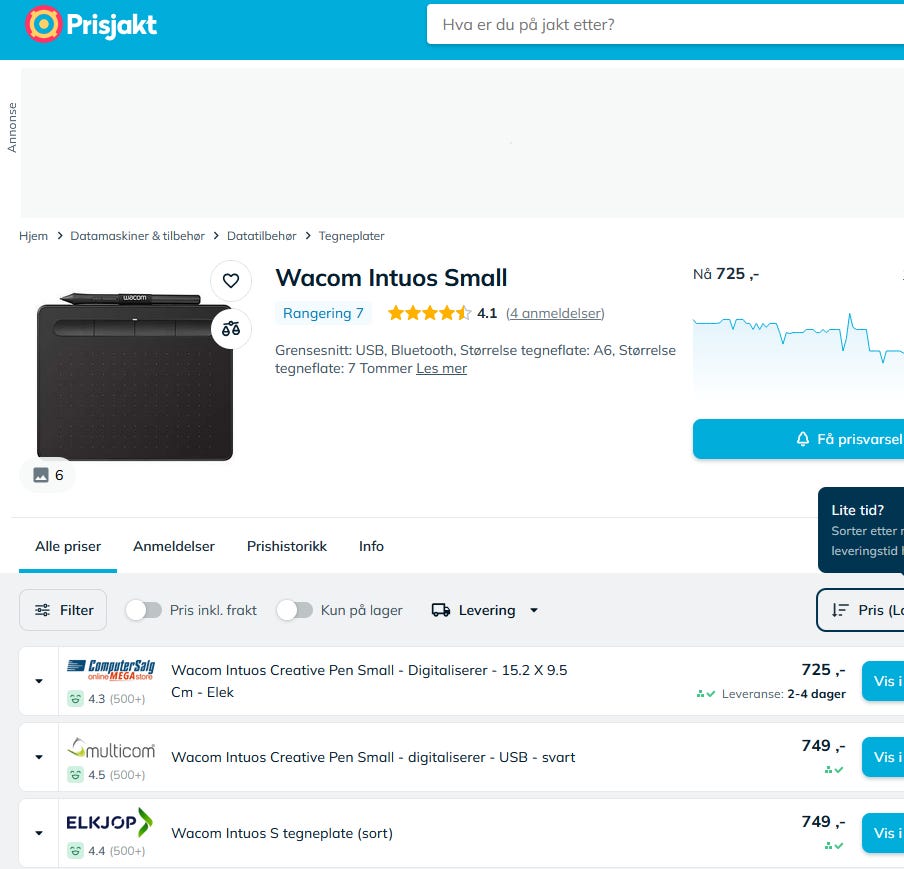Open the Pris sort dropdown

tap(860, 610)
